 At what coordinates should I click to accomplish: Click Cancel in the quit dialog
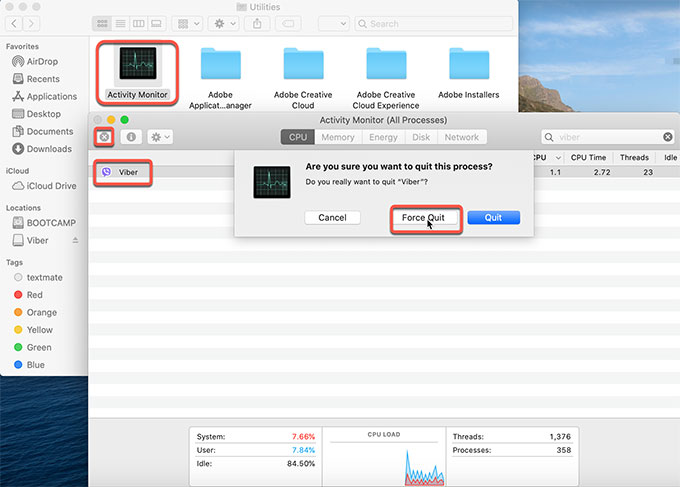click(x=332, y=218)
